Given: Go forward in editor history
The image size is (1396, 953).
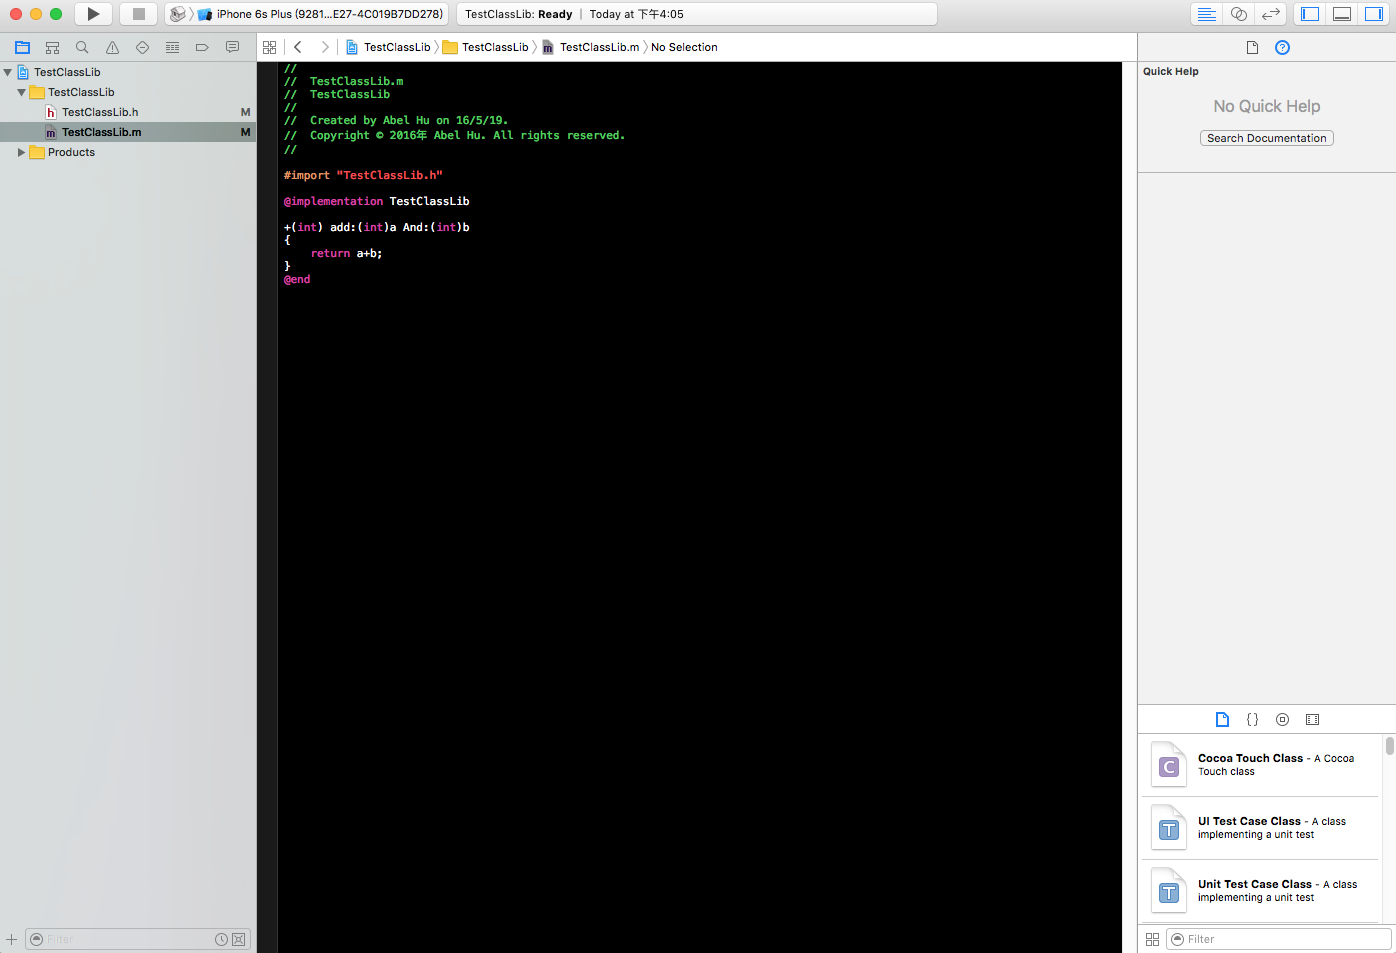Looking at the screenshot, I should 325,47.
